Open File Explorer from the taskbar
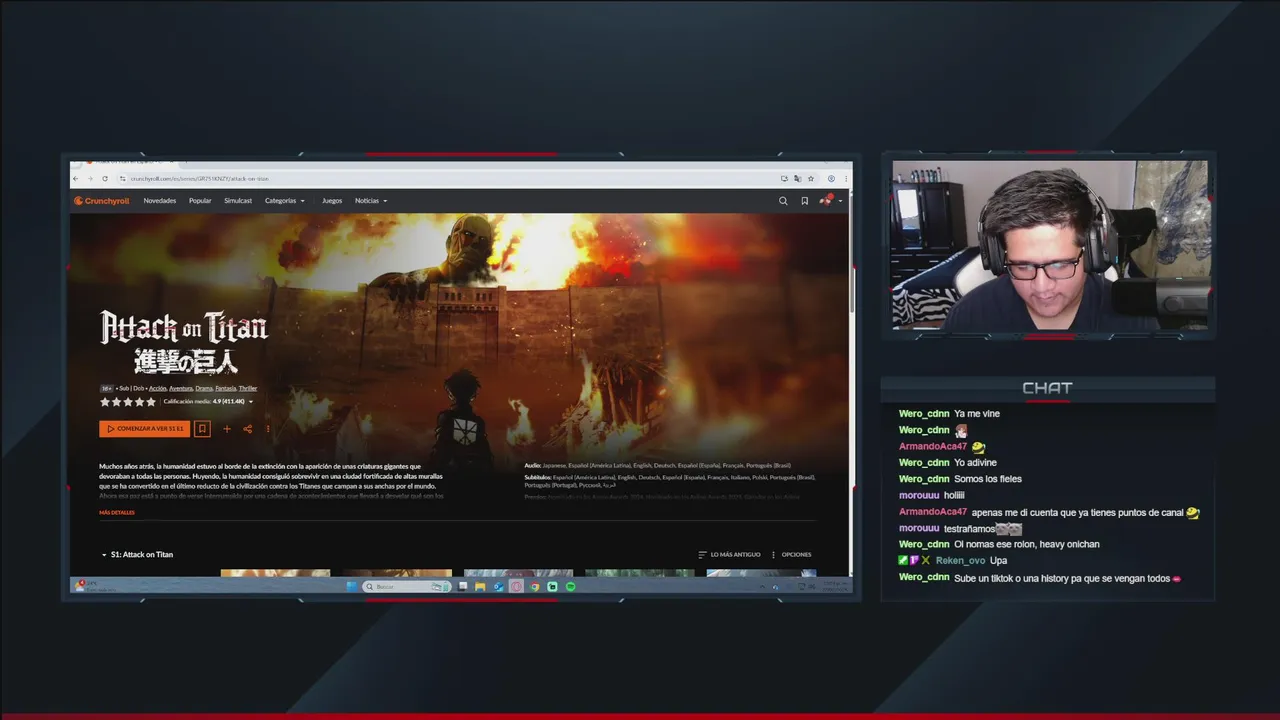 tap(480, 586)
